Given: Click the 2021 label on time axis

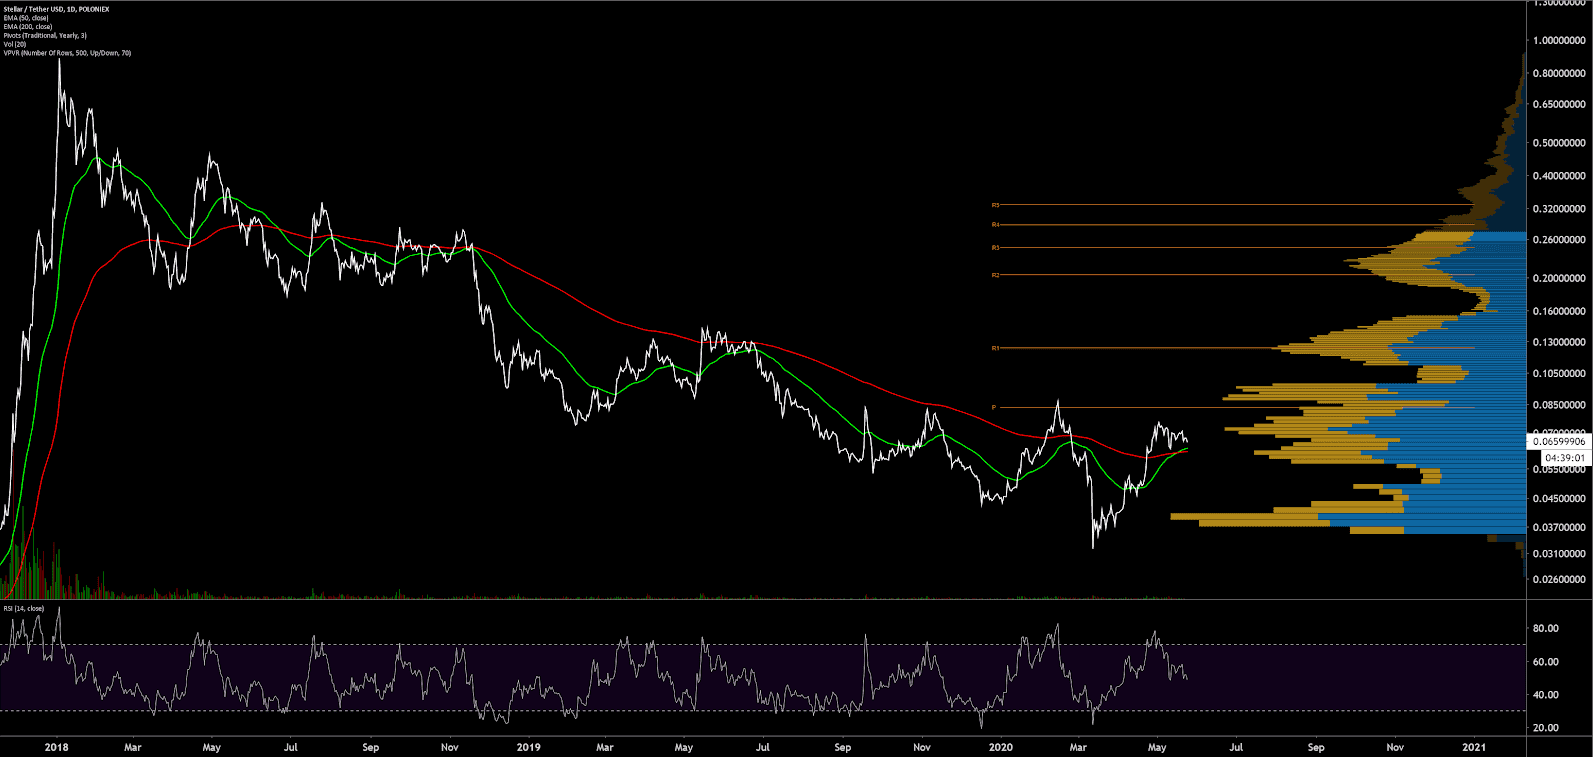Looking at the screenshot, I should (1474, 747).
